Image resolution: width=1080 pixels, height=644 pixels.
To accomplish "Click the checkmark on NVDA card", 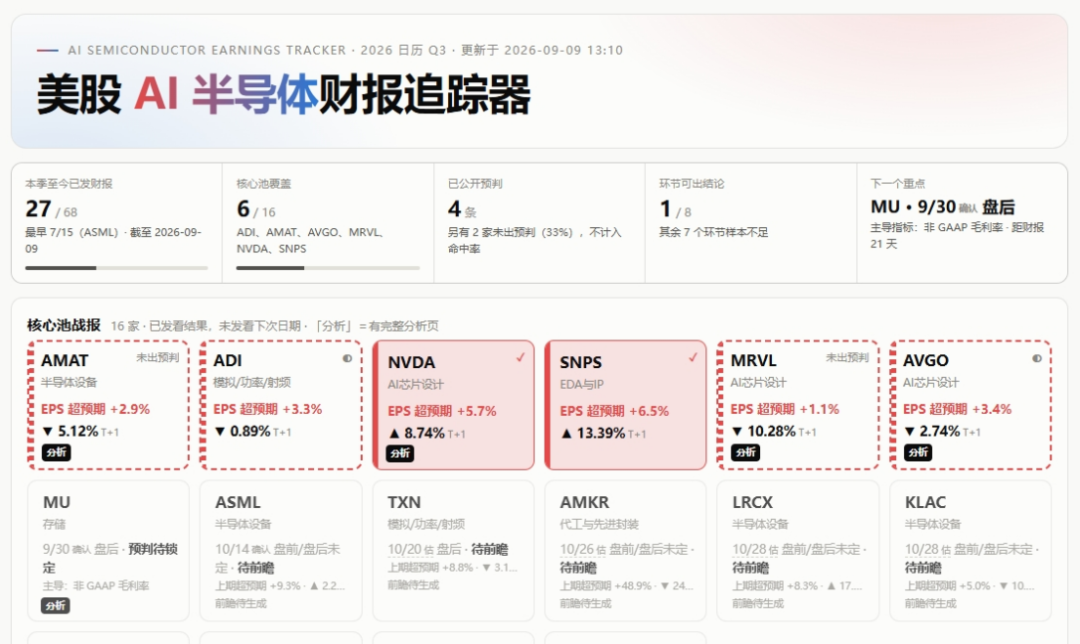I will (x=521, y=357).
